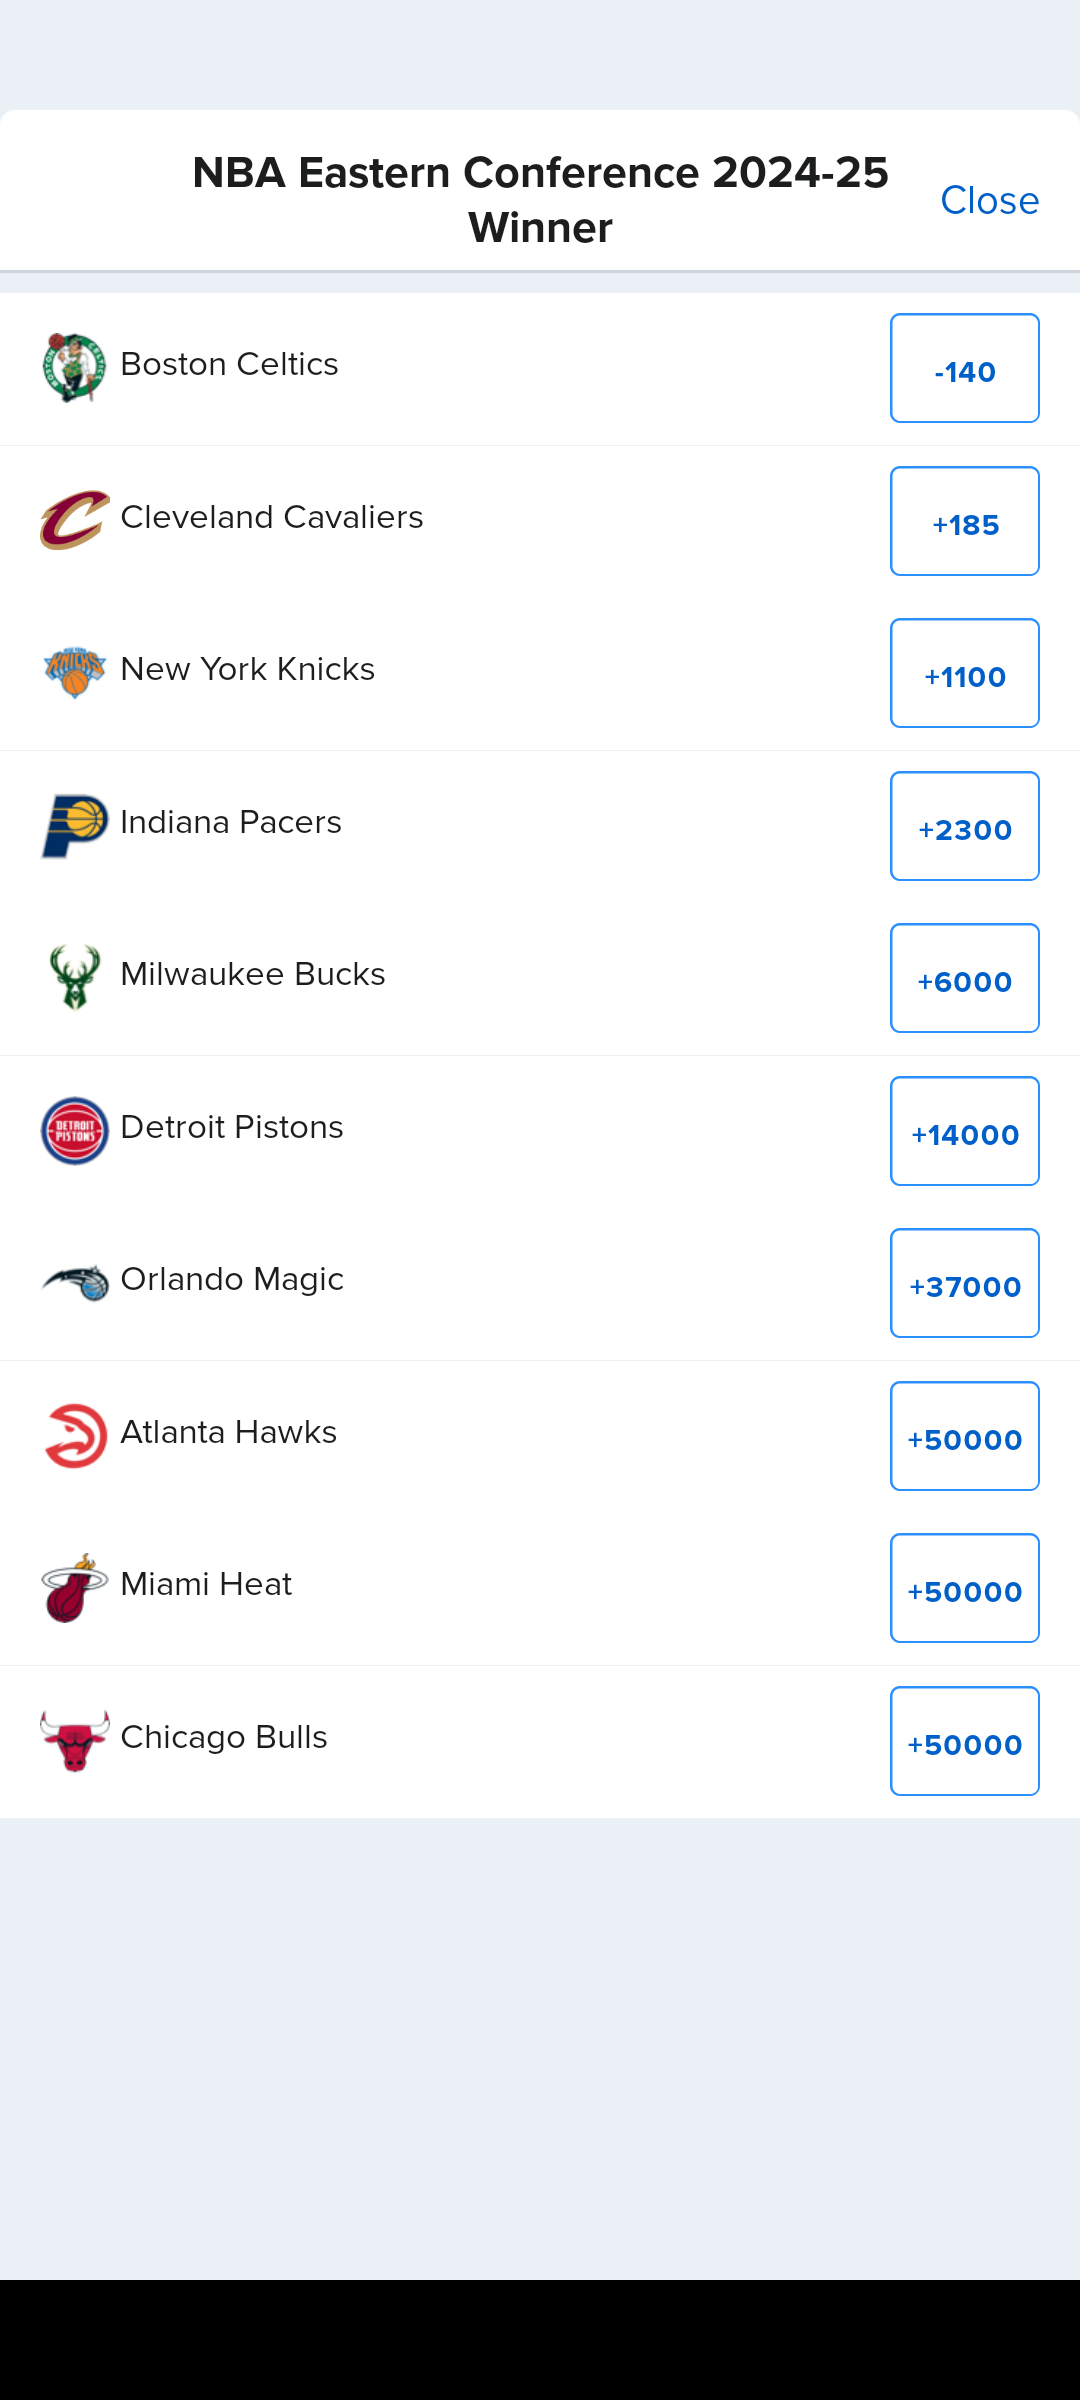Viewport: 1080px width, 2400px height.
Task: Tap the Cleveland Cavaliers logo
Action: pyautogui.click(x=74, y=520)
